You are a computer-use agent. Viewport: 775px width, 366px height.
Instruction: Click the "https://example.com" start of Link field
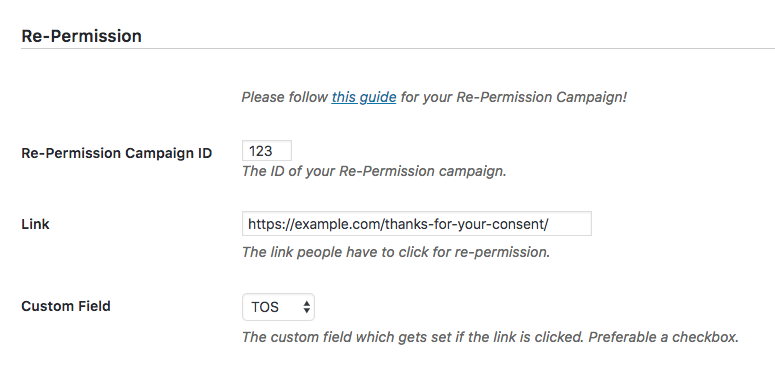[x=313, y=224]
